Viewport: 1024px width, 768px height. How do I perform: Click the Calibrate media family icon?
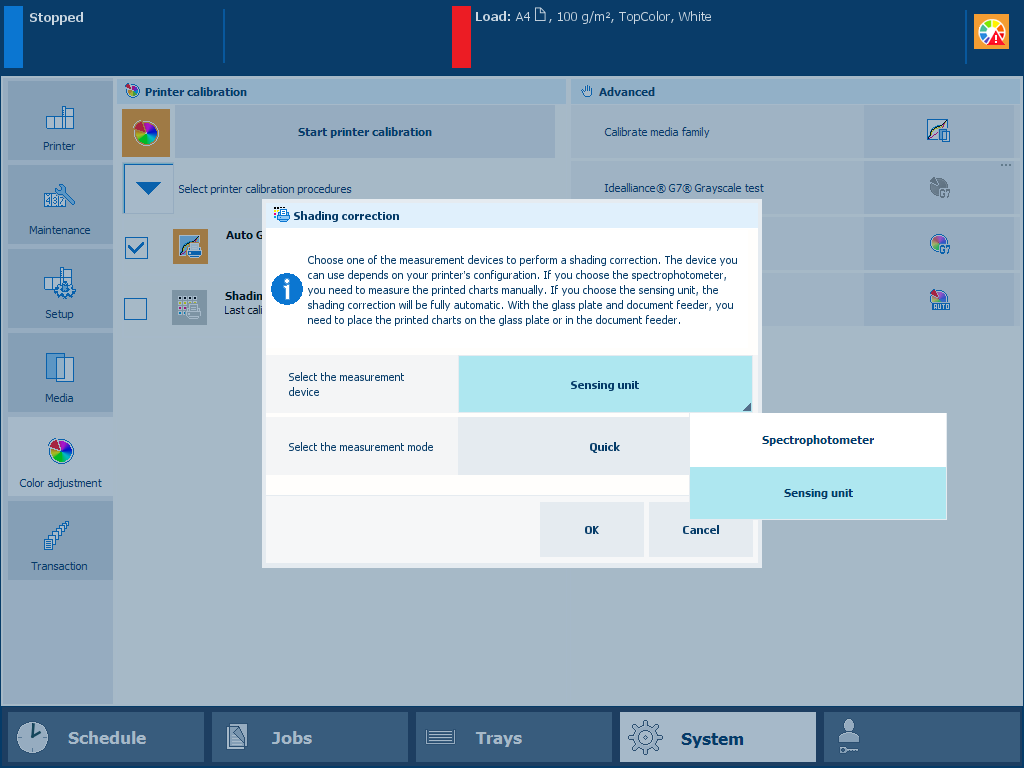[x=938, y=132]
